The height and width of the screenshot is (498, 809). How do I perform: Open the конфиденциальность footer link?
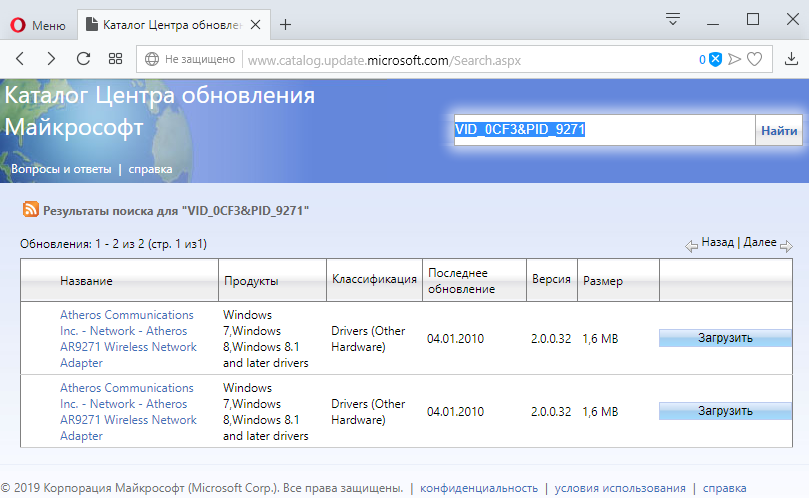[x=479, y=488]
